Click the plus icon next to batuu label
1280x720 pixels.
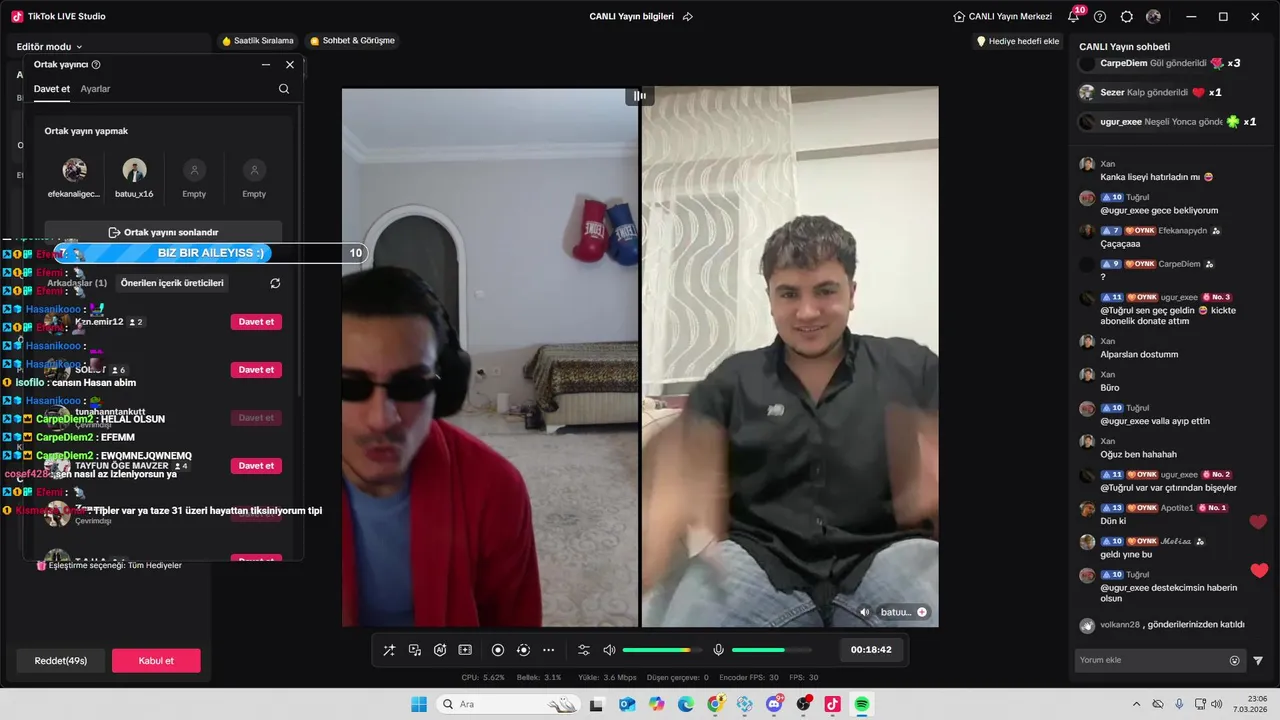click(x=922, y=612)
